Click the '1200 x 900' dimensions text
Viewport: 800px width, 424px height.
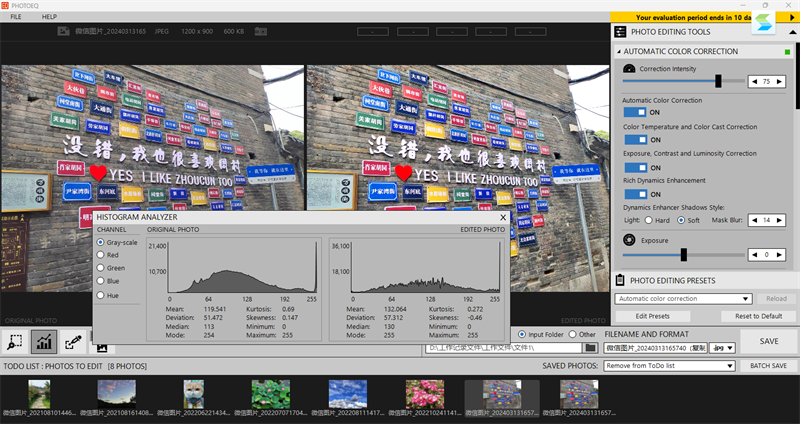click(197, 32)
